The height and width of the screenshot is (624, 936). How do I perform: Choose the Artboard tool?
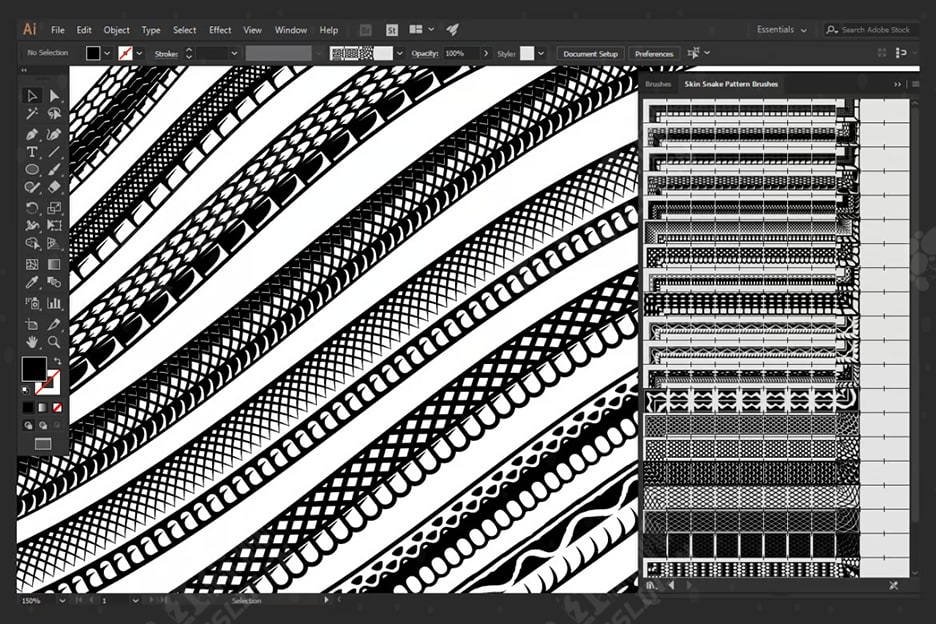[x=32, y=324]
